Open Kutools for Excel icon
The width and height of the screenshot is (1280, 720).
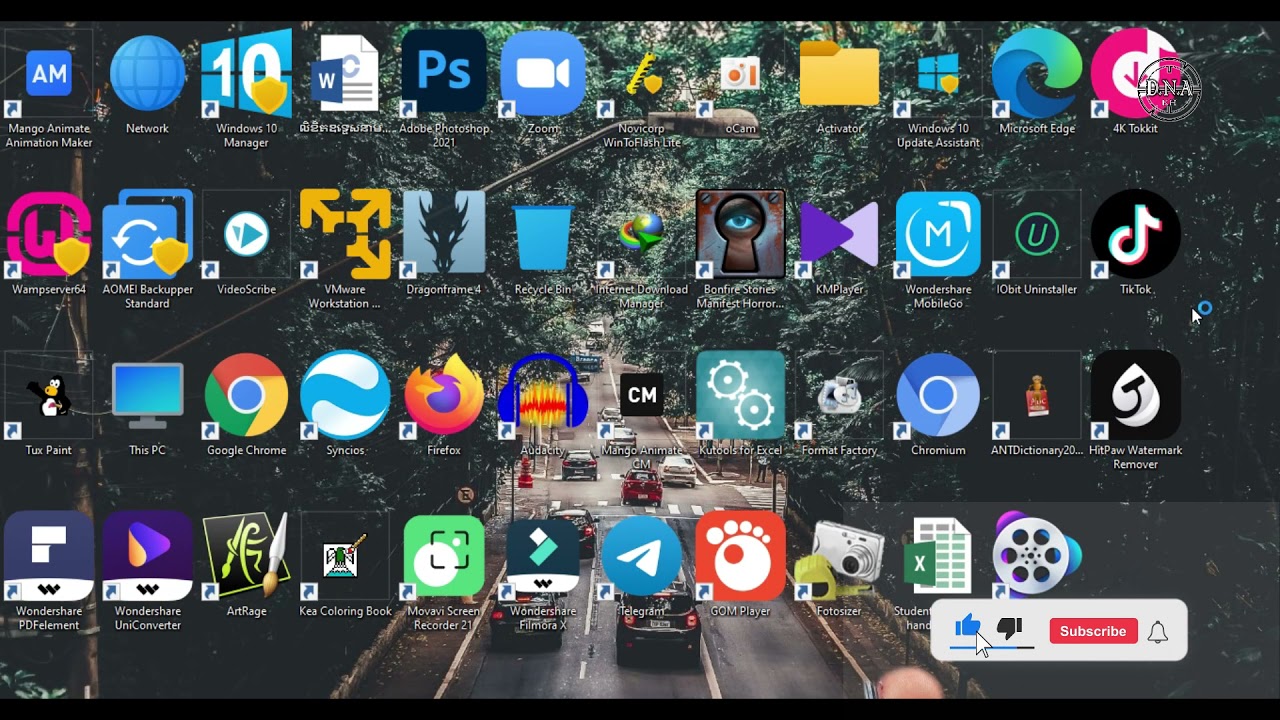coord(740,397)
